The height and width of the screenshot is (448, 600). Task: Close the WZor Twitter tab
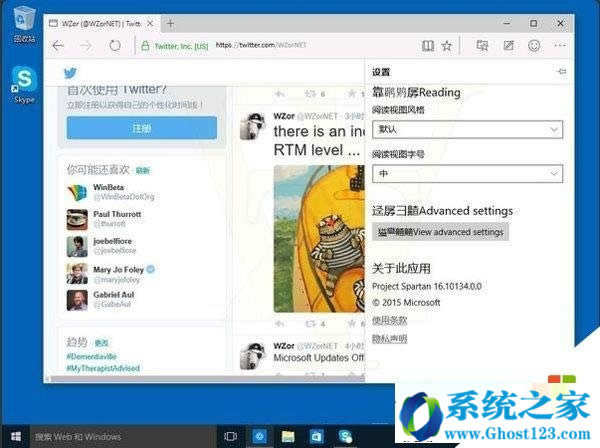click(x=150, y=24)
